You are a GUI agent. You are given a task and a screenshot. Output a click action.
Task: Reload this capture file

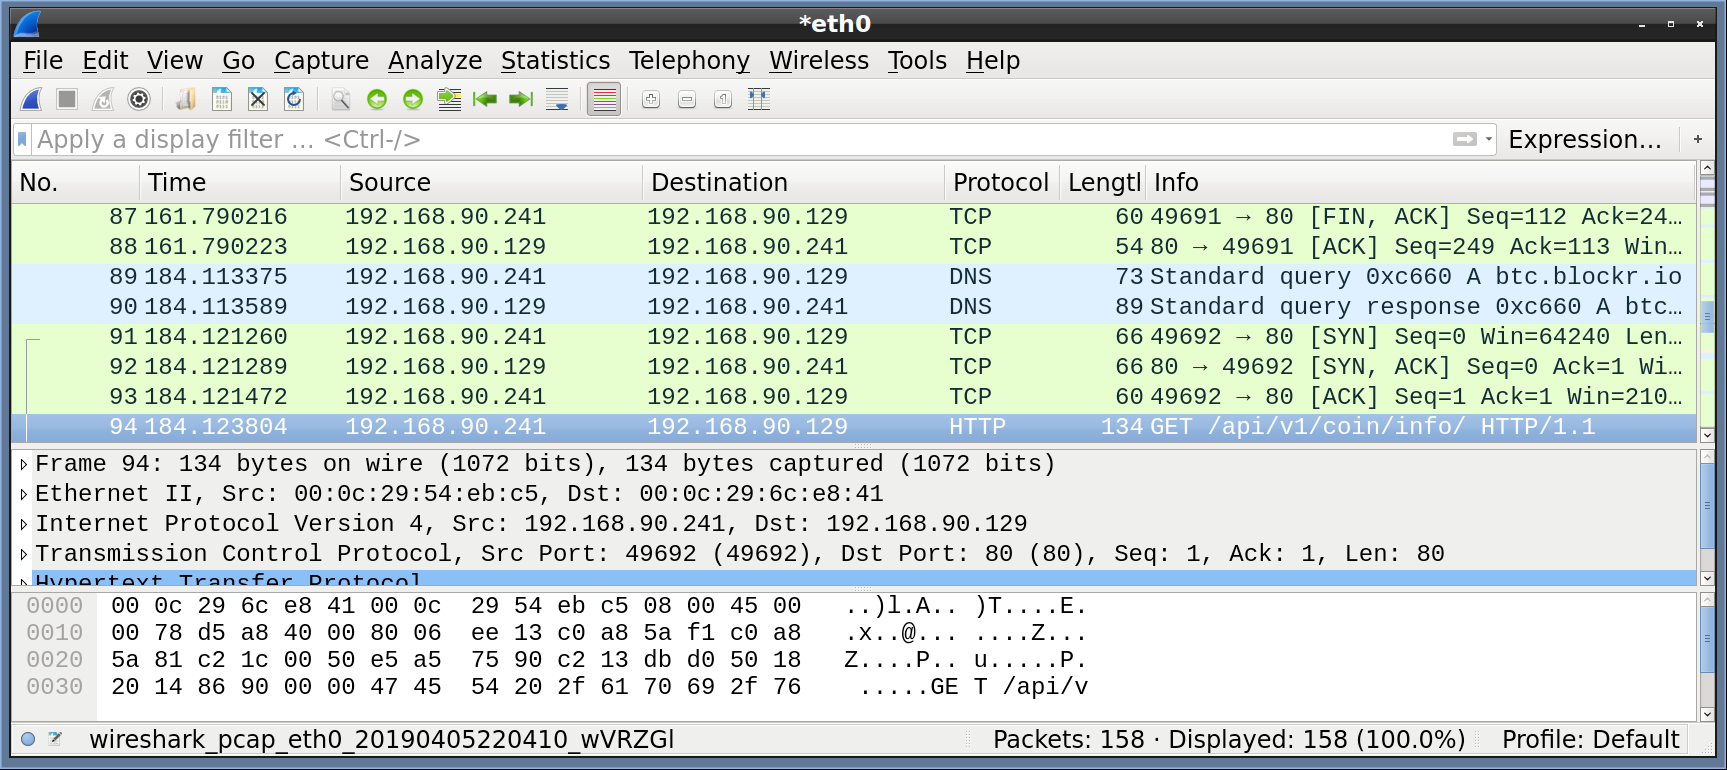pyautogui.click(x=294, y=99)
